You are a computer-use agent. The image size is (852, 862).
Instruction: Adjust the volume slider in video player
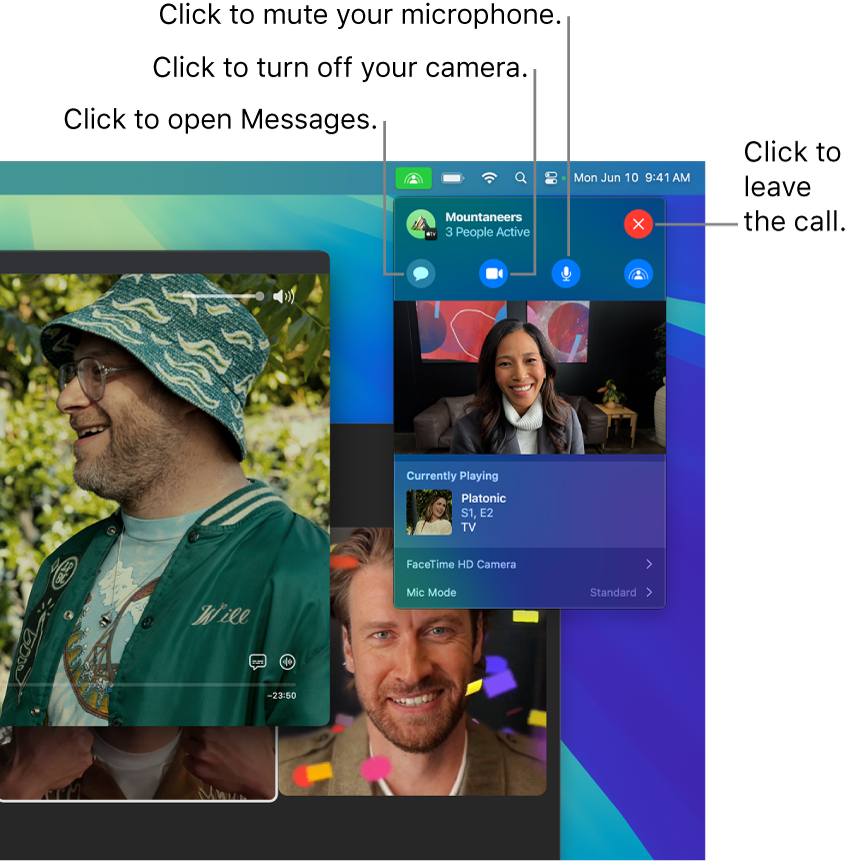[x=223, y=296]
